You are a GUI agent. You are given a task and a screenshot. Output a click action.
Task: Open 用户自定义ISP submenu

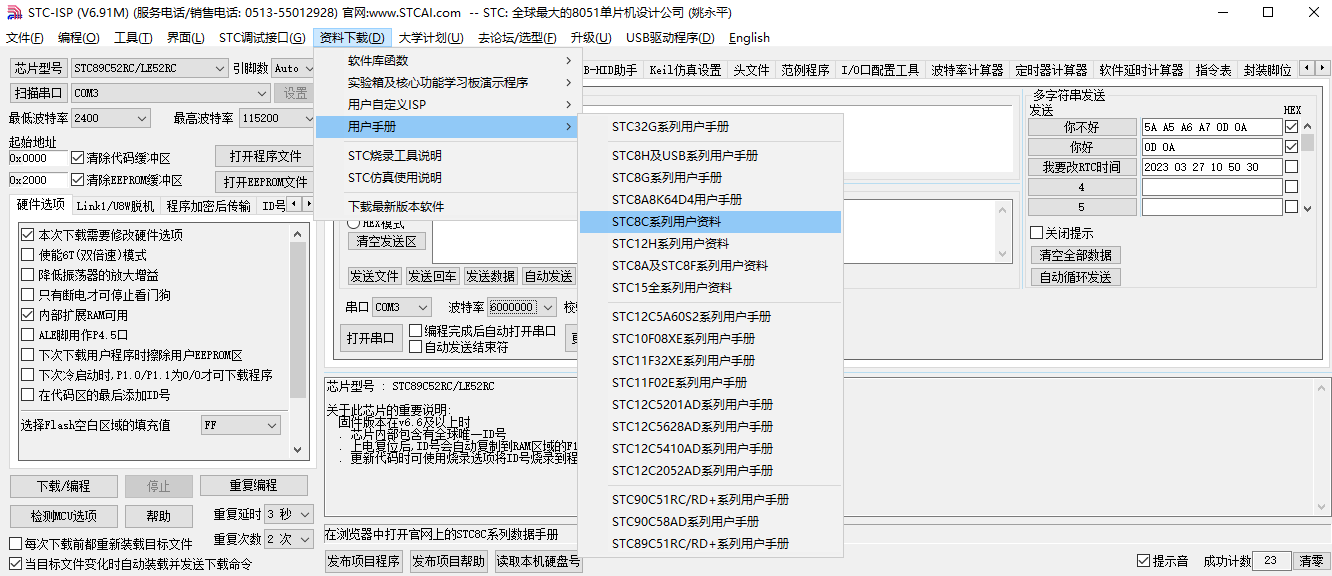(447, 105)
